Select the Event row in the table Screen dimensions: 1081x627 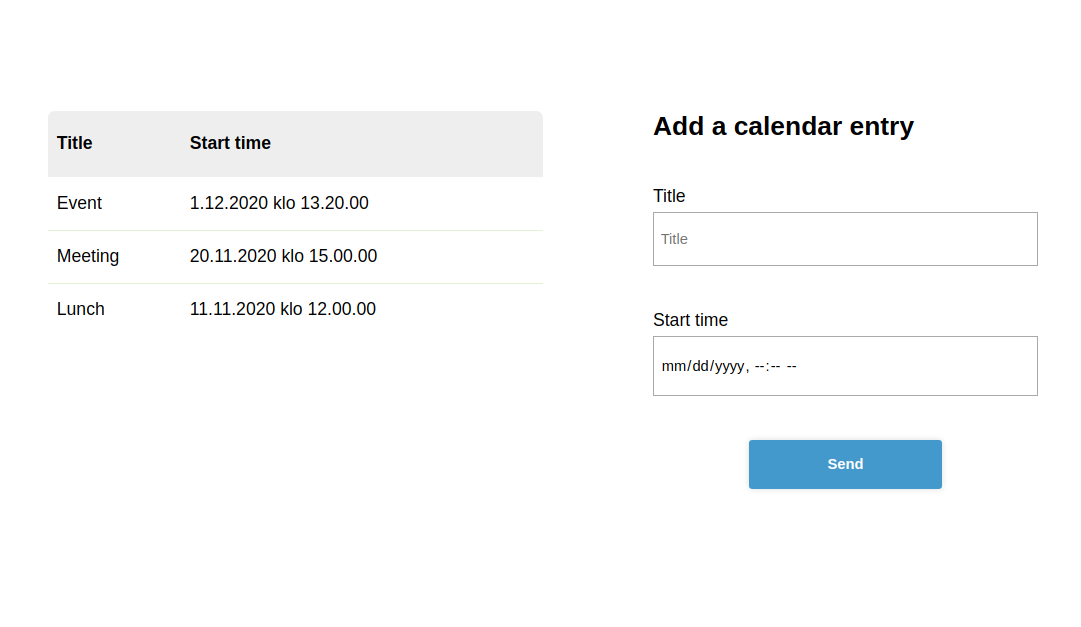79,203
